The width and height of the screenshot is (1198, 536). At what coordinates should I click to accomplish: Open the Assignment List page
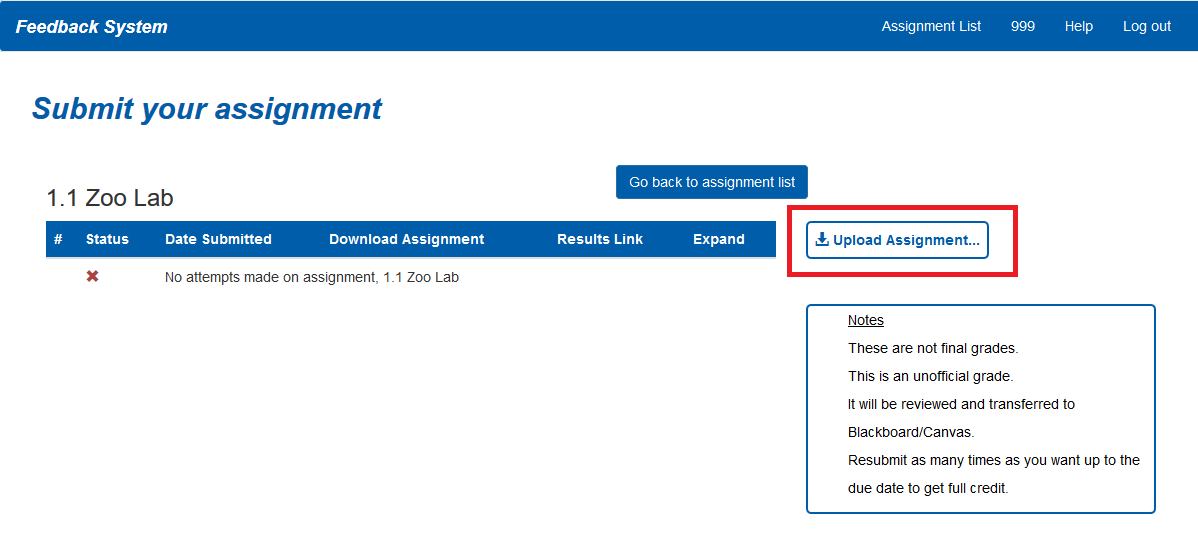click(931, 26)
